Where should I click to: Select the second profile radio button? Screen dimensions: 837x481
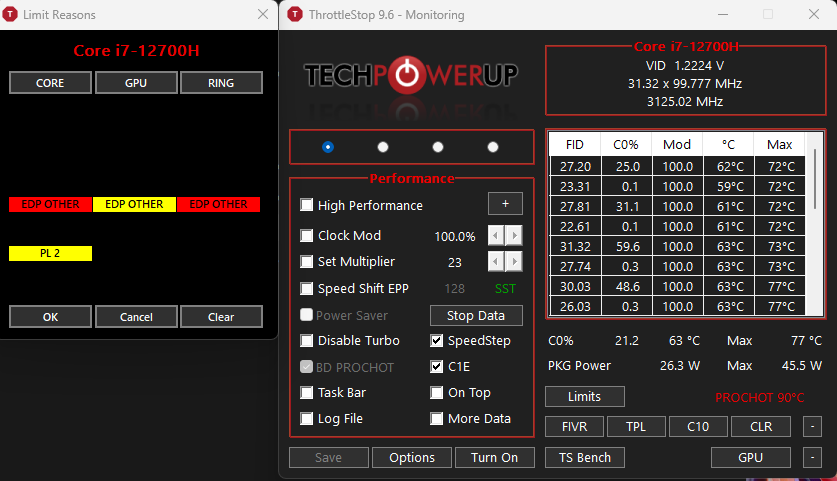click(x=383, y=147)
